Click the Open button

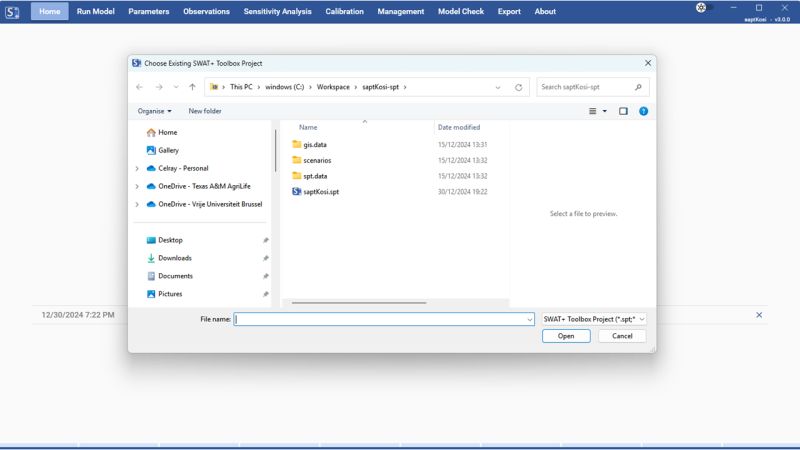point(566,336)
